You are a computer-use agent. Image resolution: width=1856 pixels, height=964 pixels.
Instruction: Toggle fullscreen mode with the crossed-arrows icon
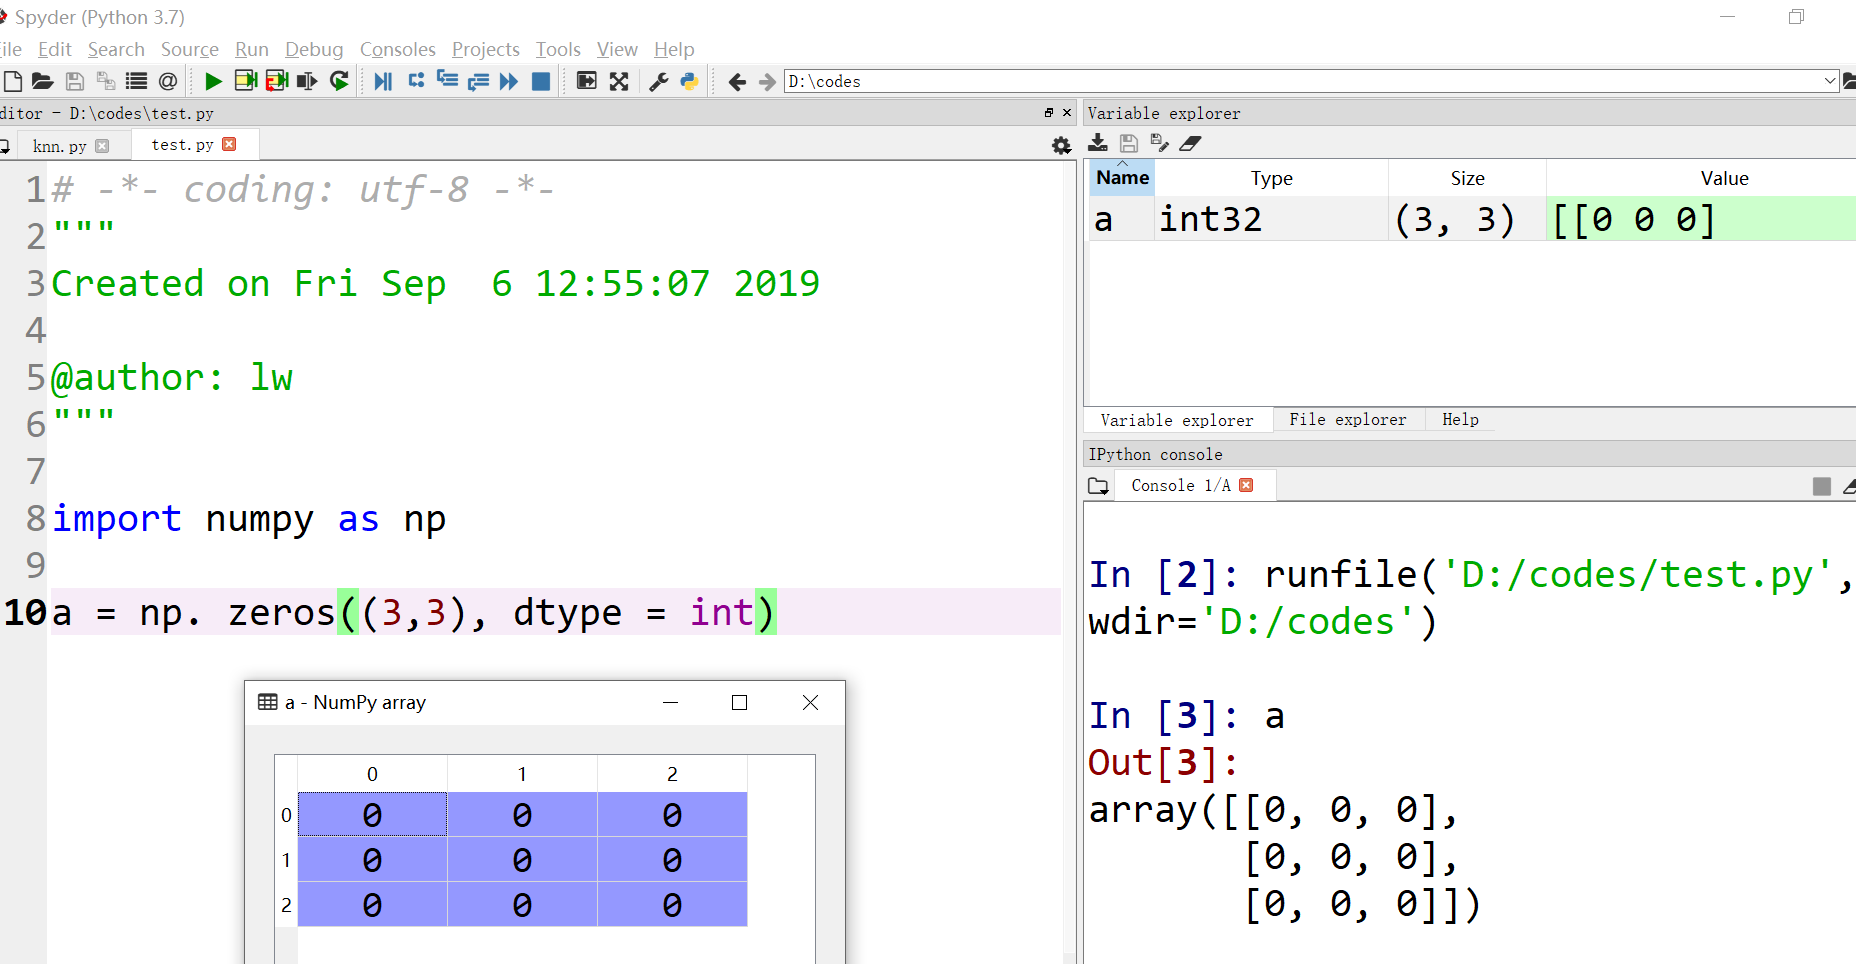click(619, 81)
